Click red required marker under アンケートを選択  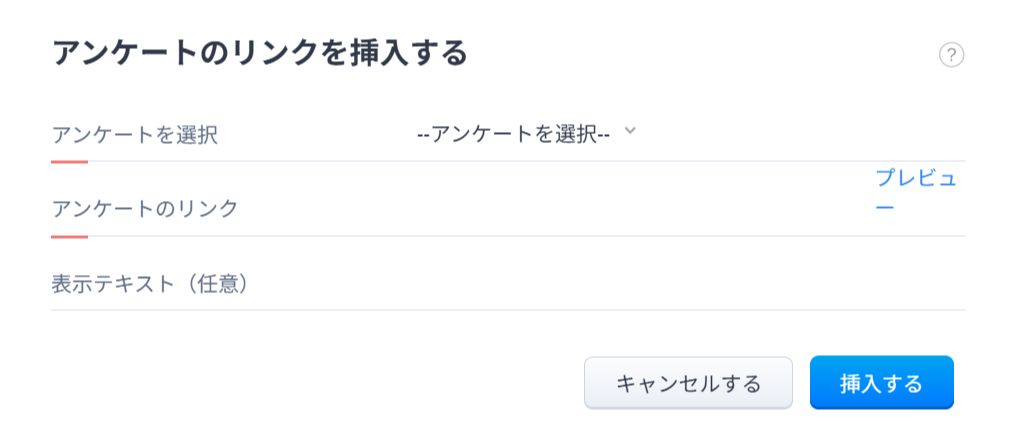69,161
